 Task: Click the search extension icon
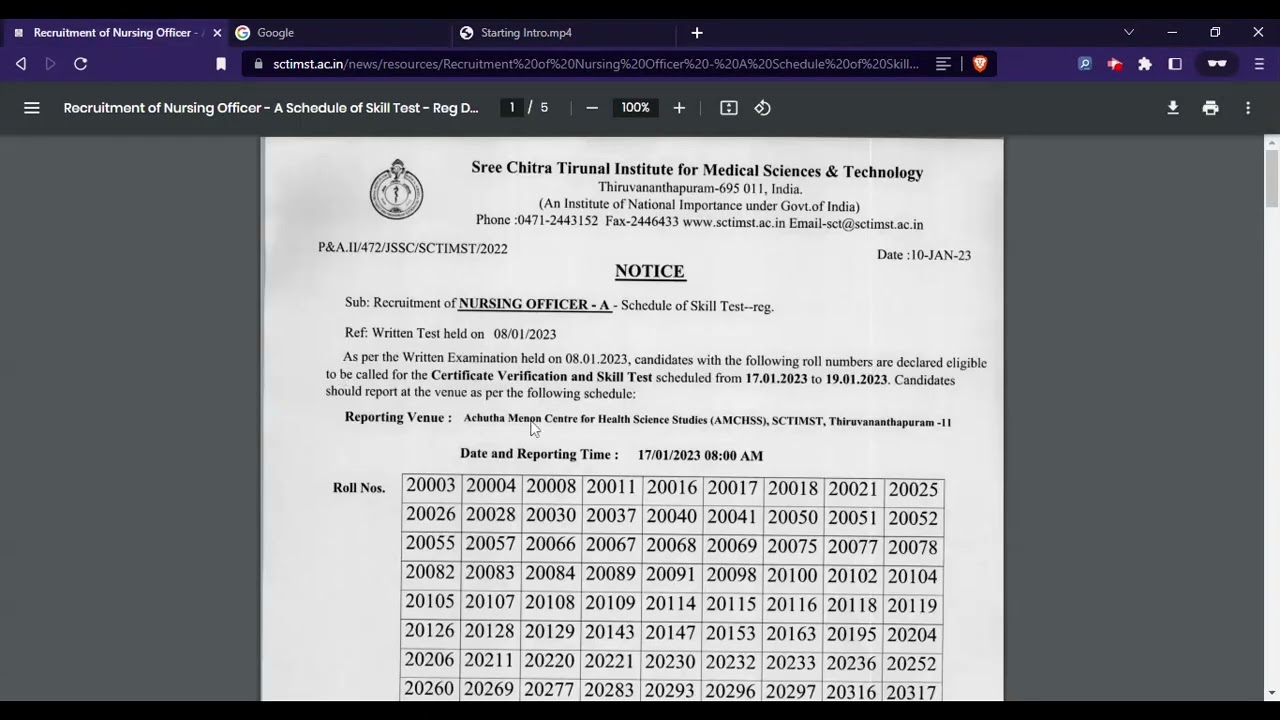click(1085, 64)
